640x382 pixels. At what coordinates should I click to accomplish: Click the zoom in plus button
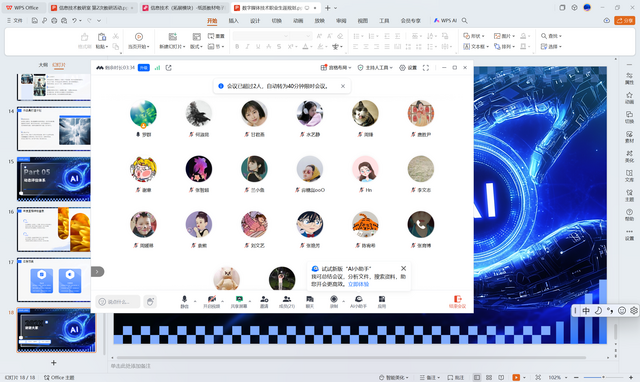[631, 378]
